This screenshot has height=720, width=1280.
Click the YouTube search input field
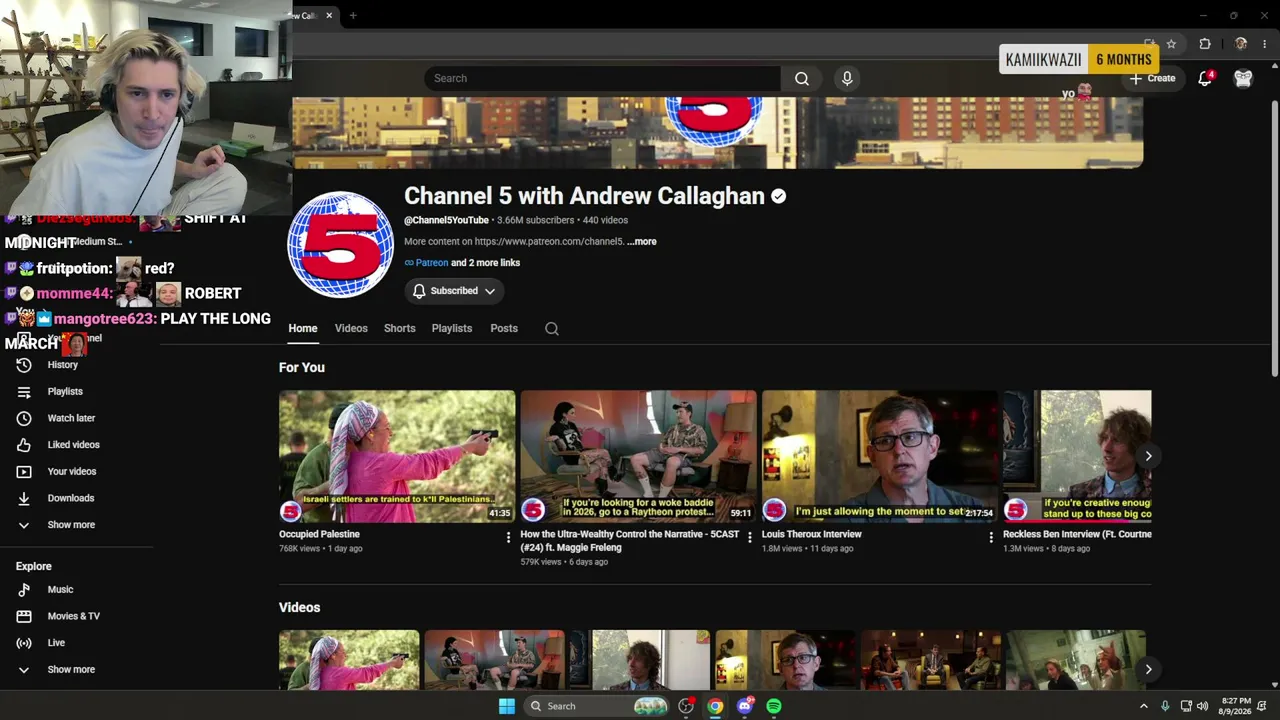pyautogui.click(x=602, y=78)
